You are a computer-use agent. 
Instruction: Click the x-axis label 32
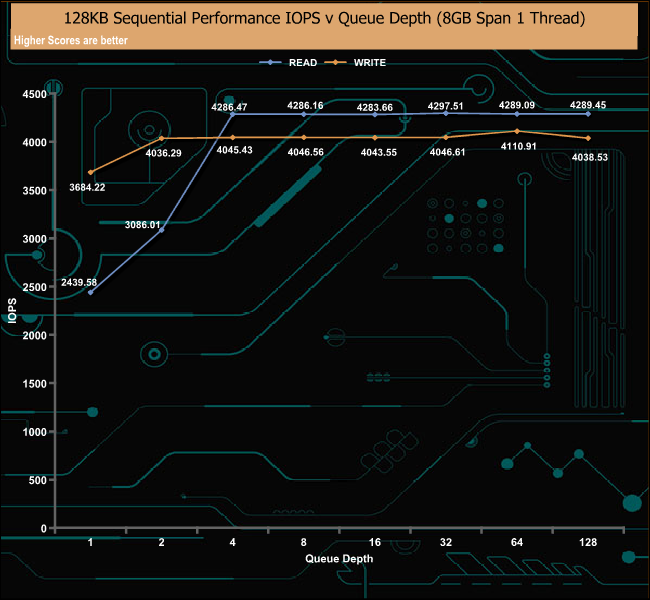pos(446,542)
